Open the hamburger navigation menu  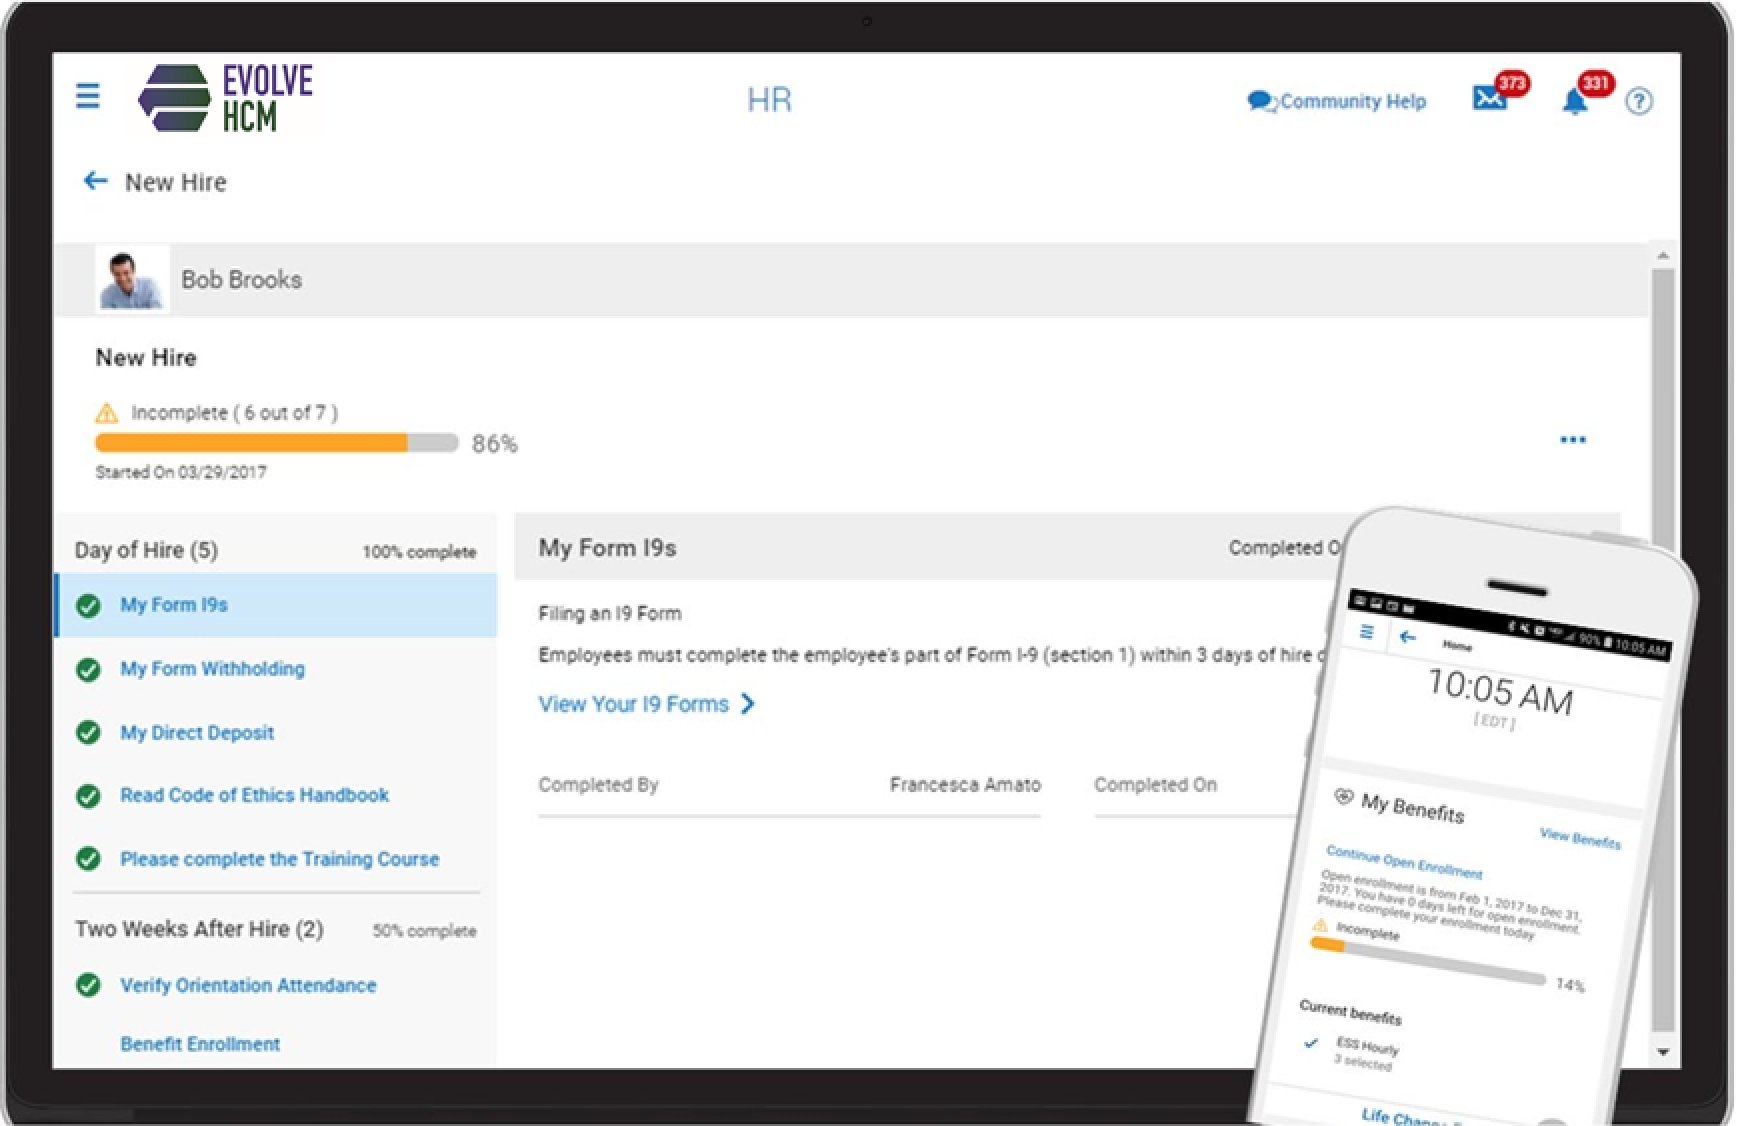click(x=88, y=96)
